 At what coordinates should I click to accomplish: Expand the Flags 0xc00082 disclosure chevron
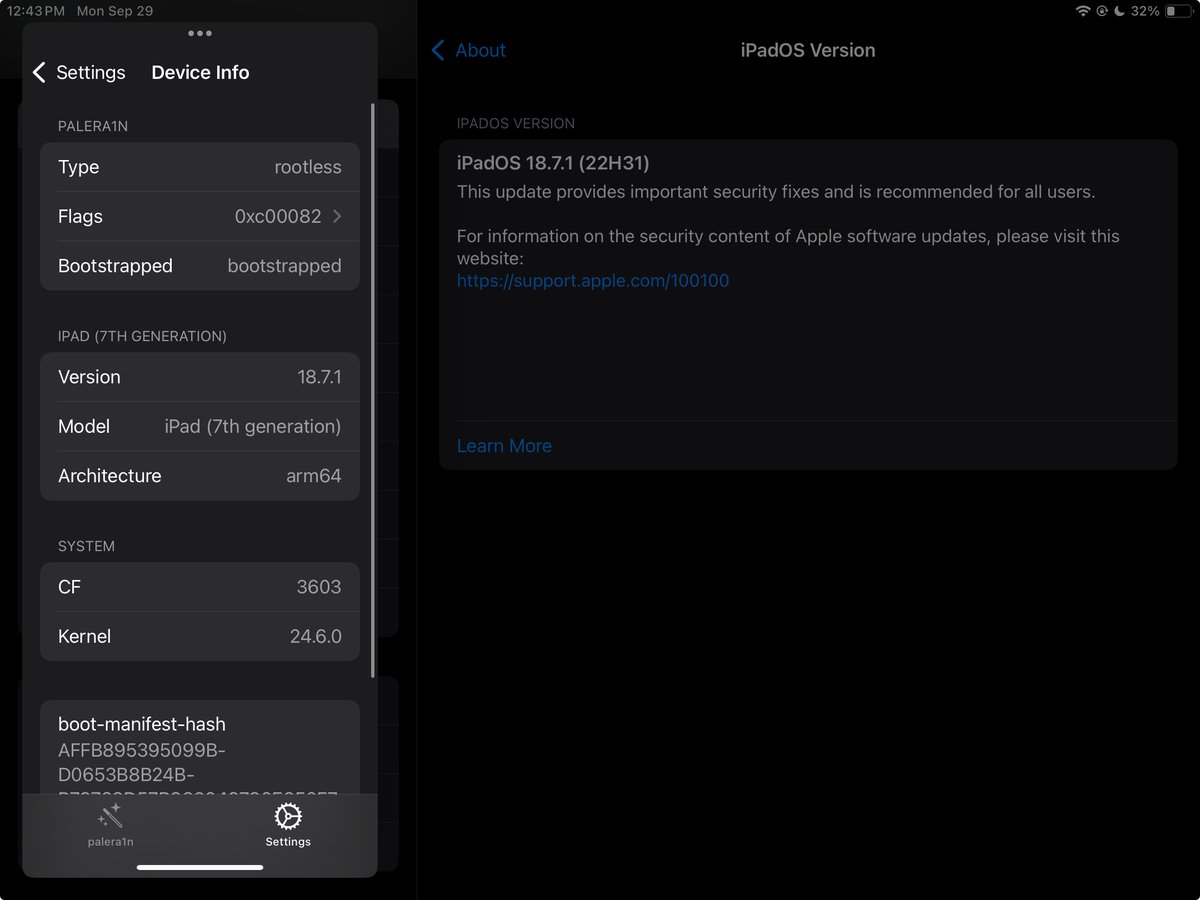pyautogui.click(x=341, y=217)
